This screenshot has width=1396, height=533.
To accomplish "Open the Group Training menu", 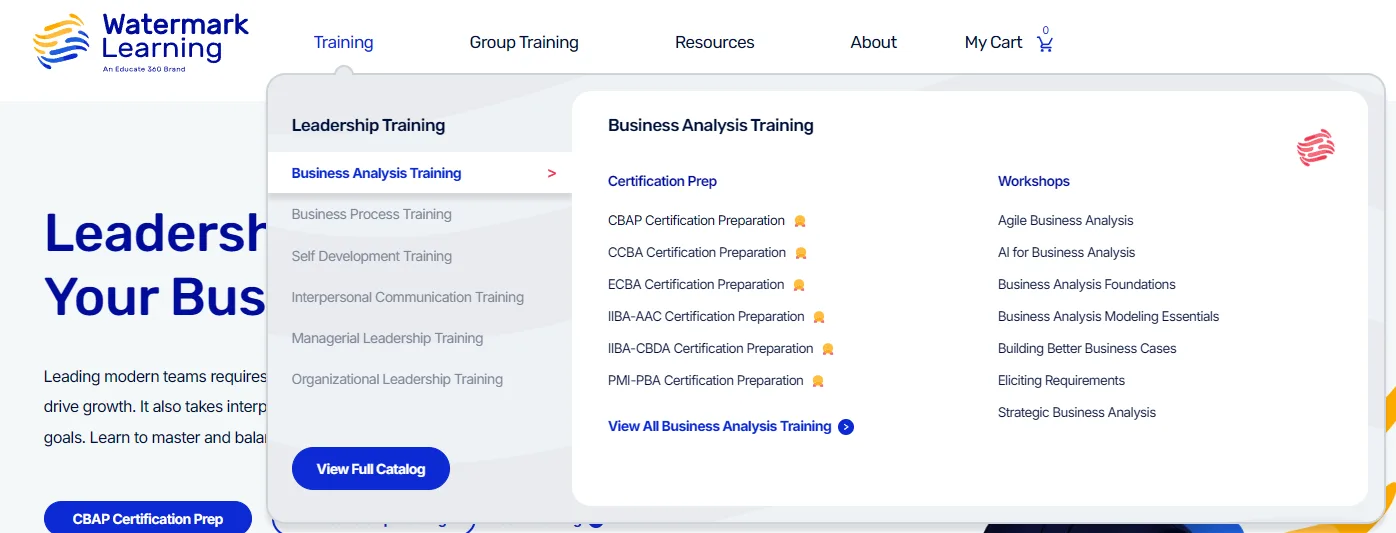I will [524, 42].
